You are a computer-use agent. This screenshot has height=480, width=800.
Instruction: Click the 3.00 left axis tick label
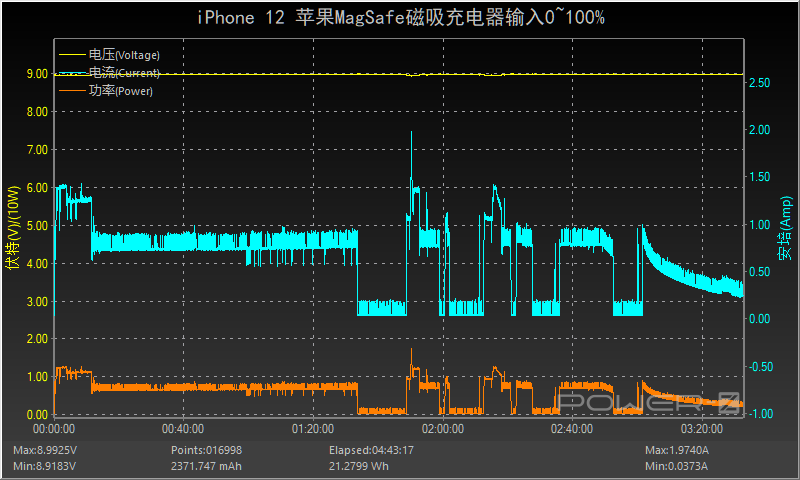tap(37, 301)
